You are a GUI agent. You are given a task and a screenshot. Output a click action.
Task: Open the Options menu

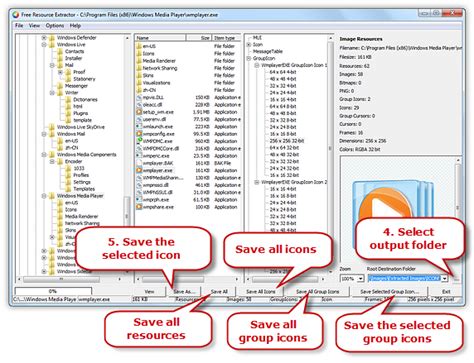tap(55, 26)
